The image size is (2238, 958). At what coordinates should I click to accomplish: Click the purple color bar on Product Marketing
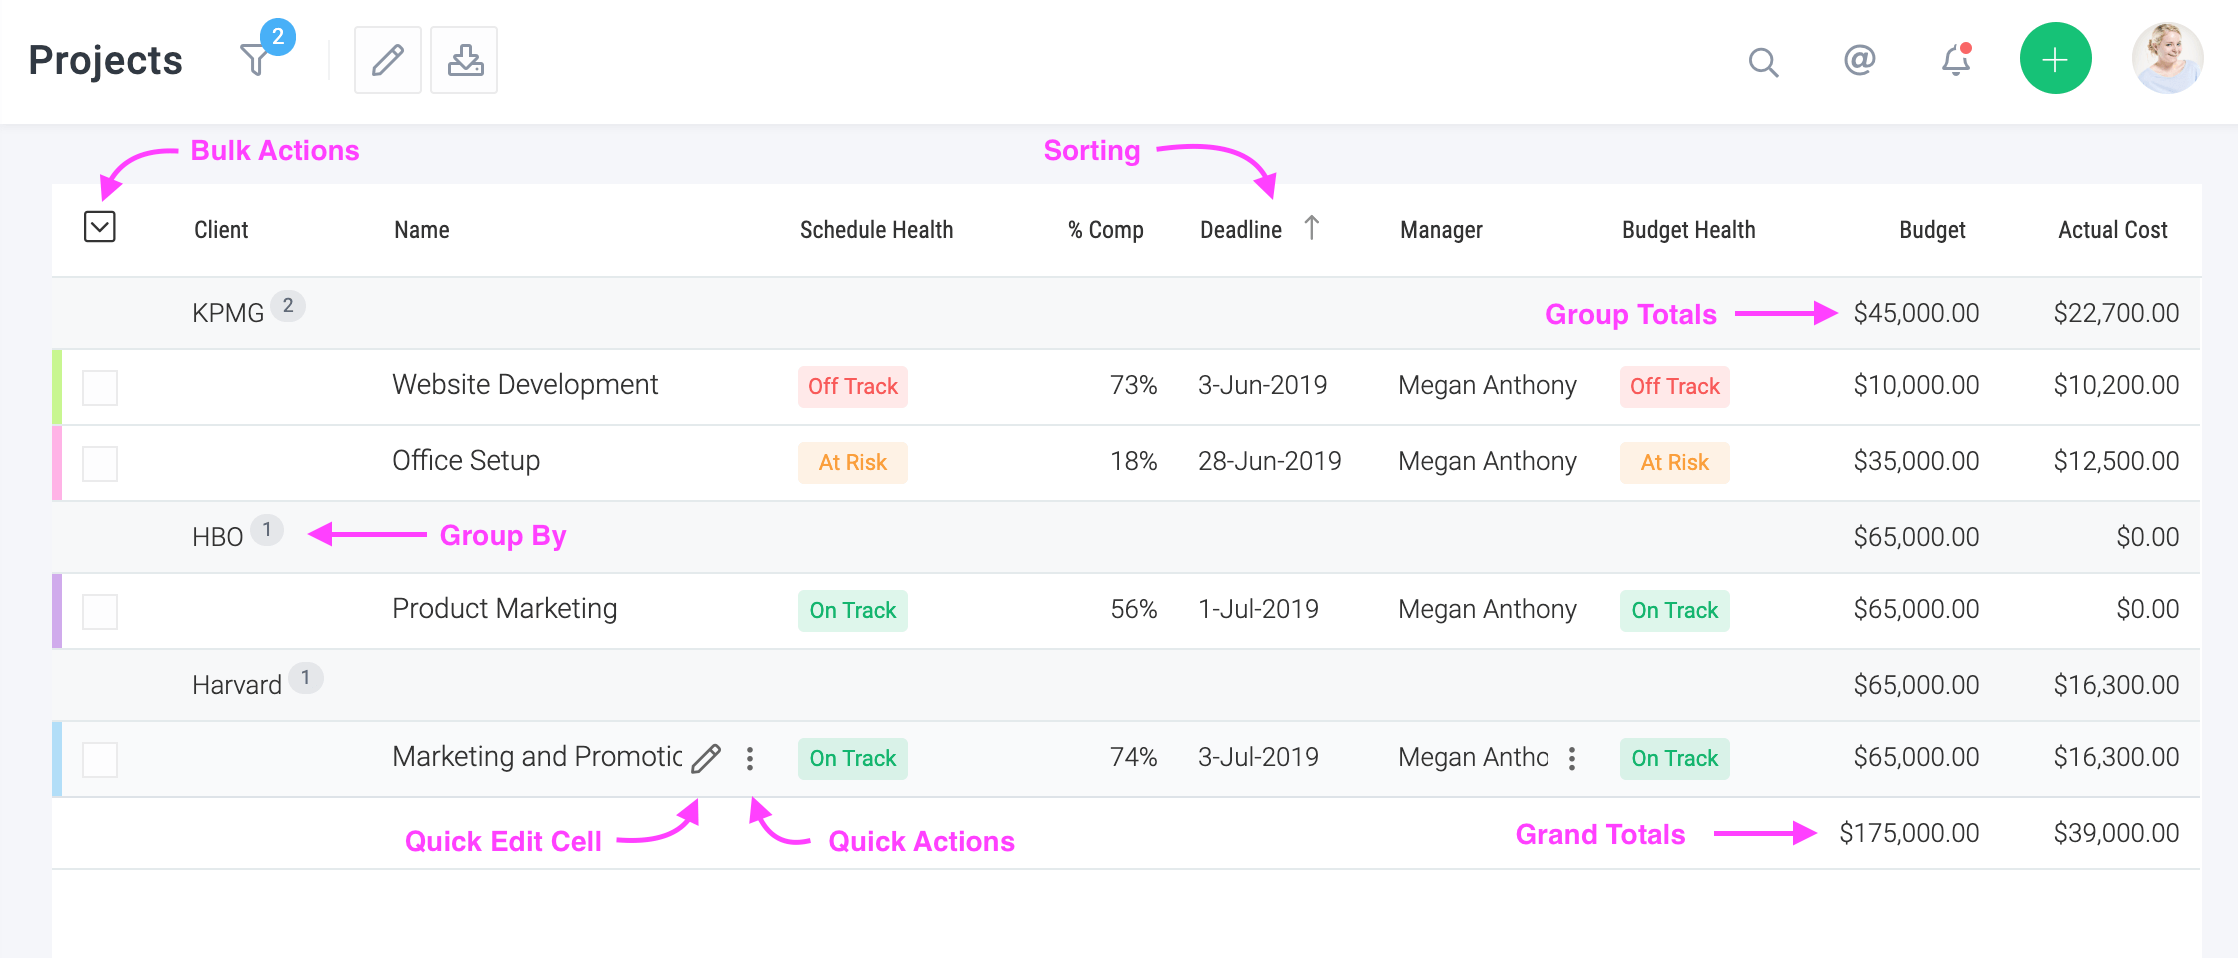coord(57,610)
